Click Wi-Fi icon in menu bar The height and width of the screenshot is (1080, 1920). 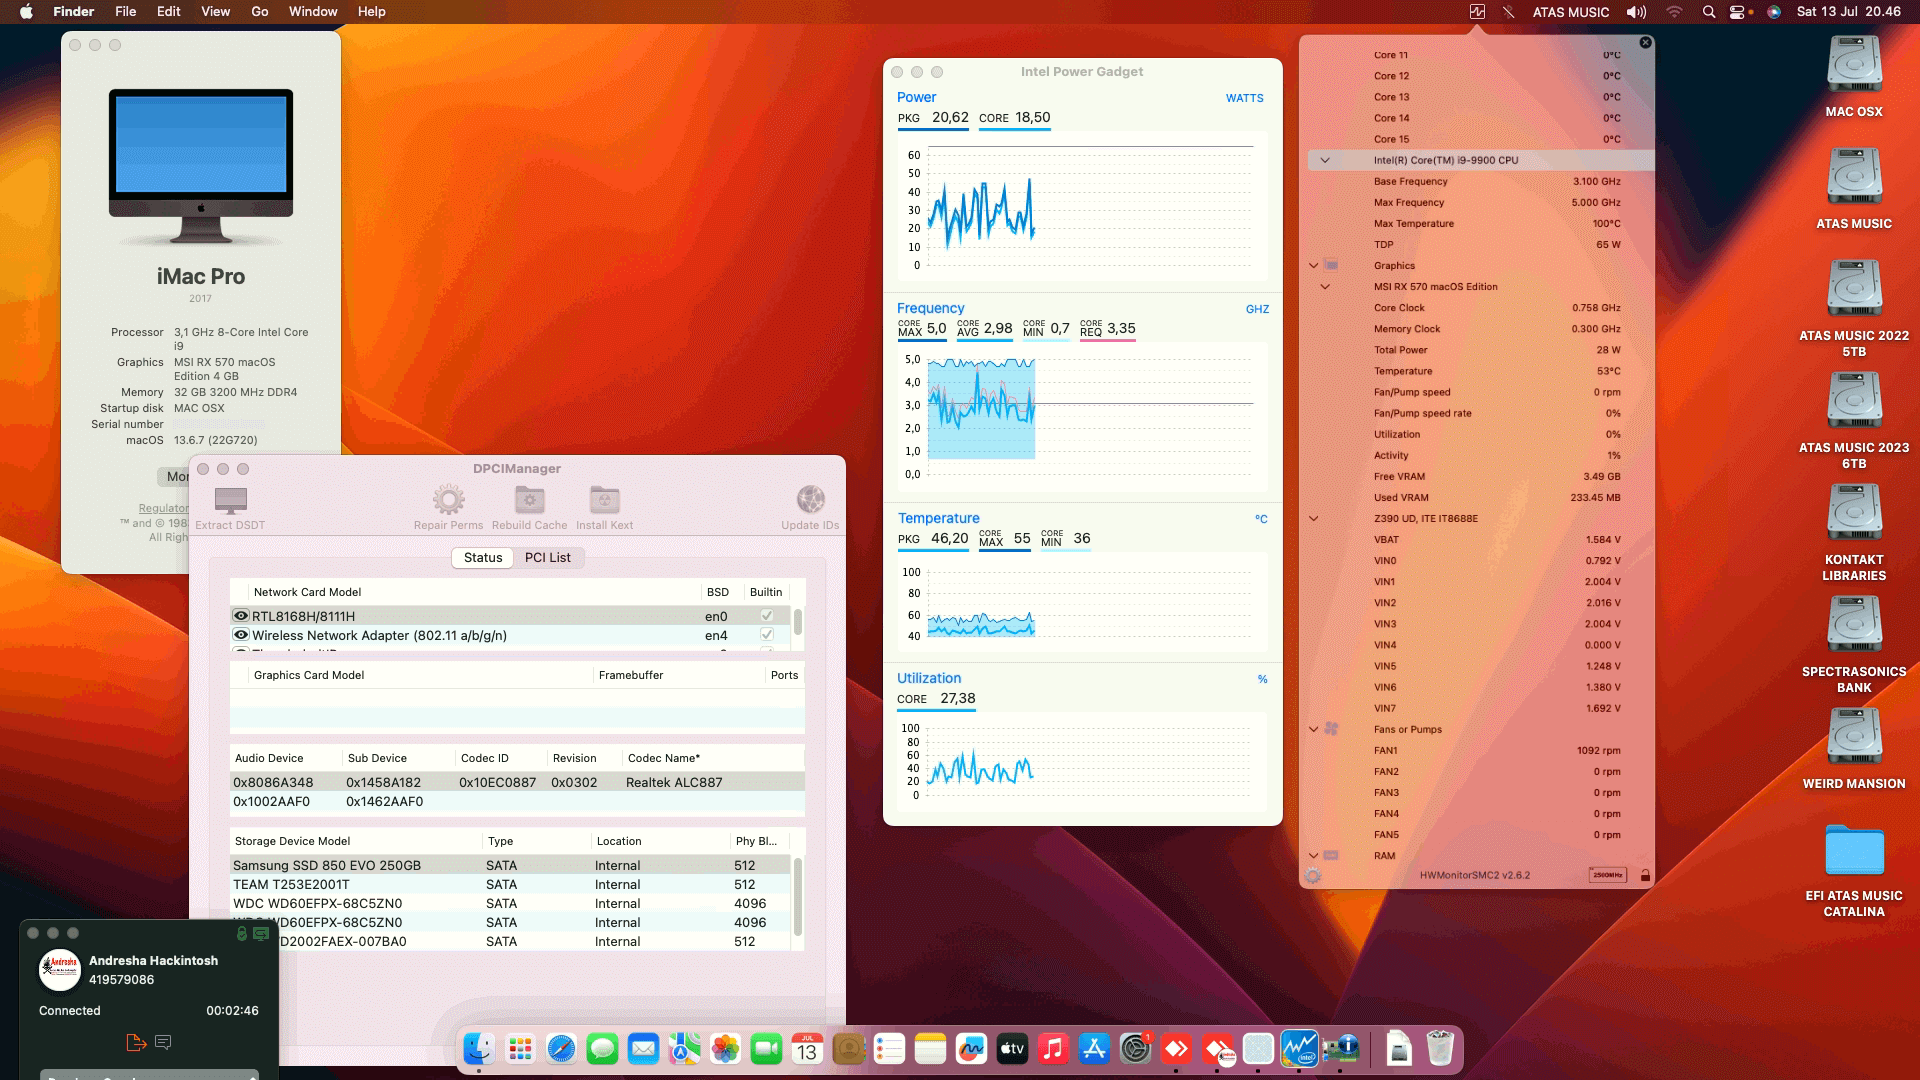click(1674, 12)
